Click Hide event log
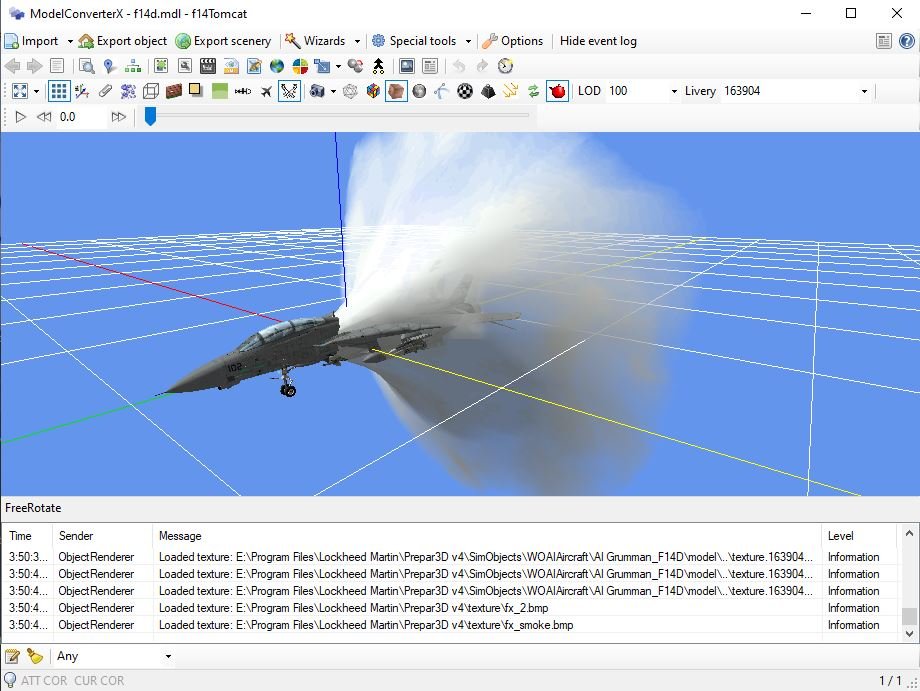Screen dimensions: 920x691 click(x=598, y=41)
